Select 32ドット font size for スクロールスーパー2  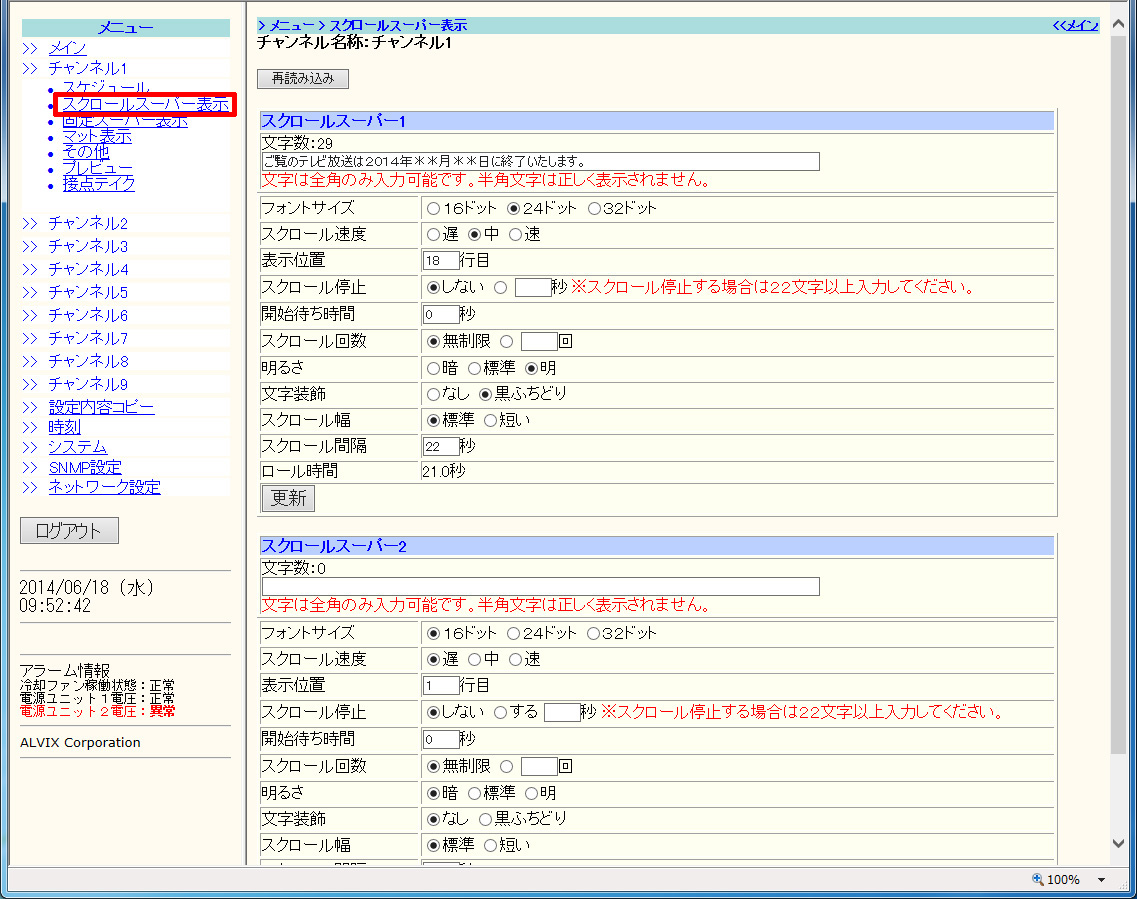pos(593,634)
